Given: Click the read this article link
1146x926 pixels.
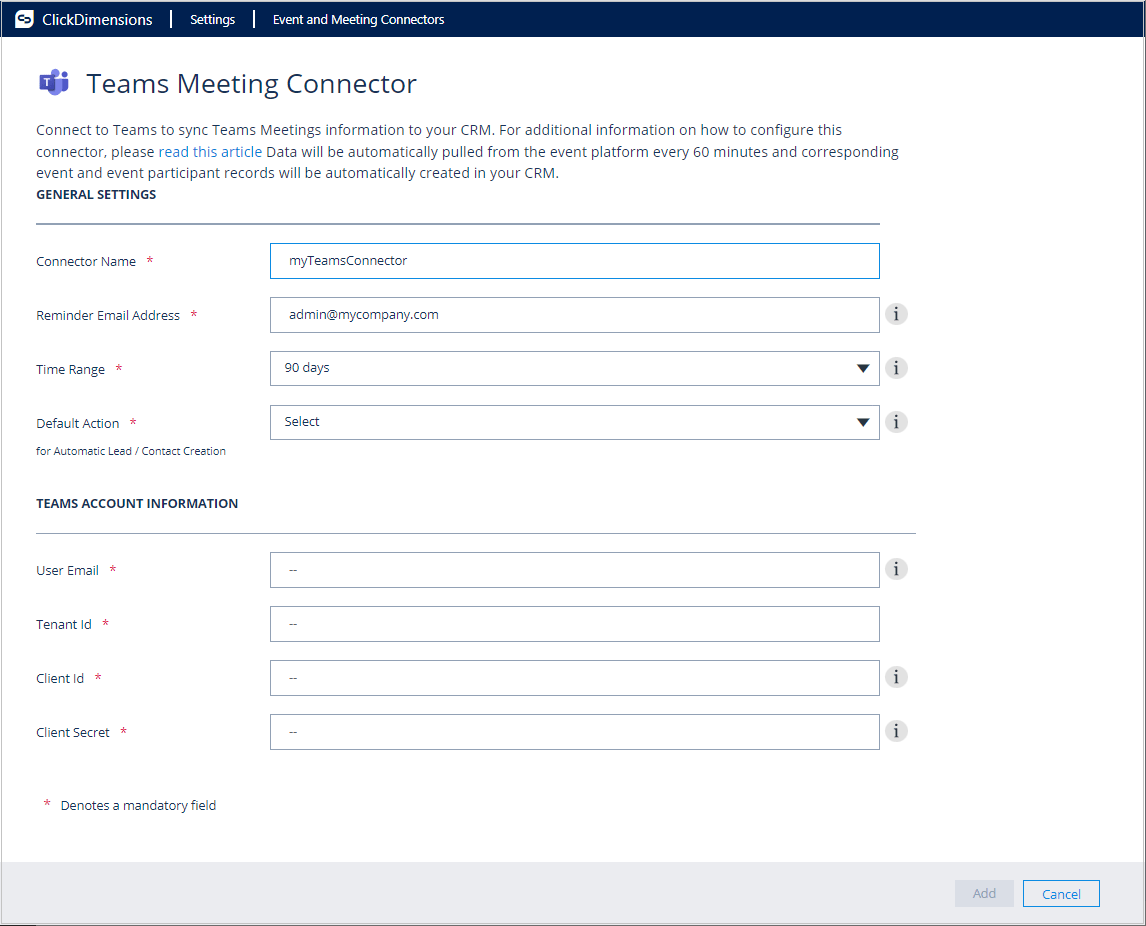Looking at the screenshot, I should tap(209, 151).
